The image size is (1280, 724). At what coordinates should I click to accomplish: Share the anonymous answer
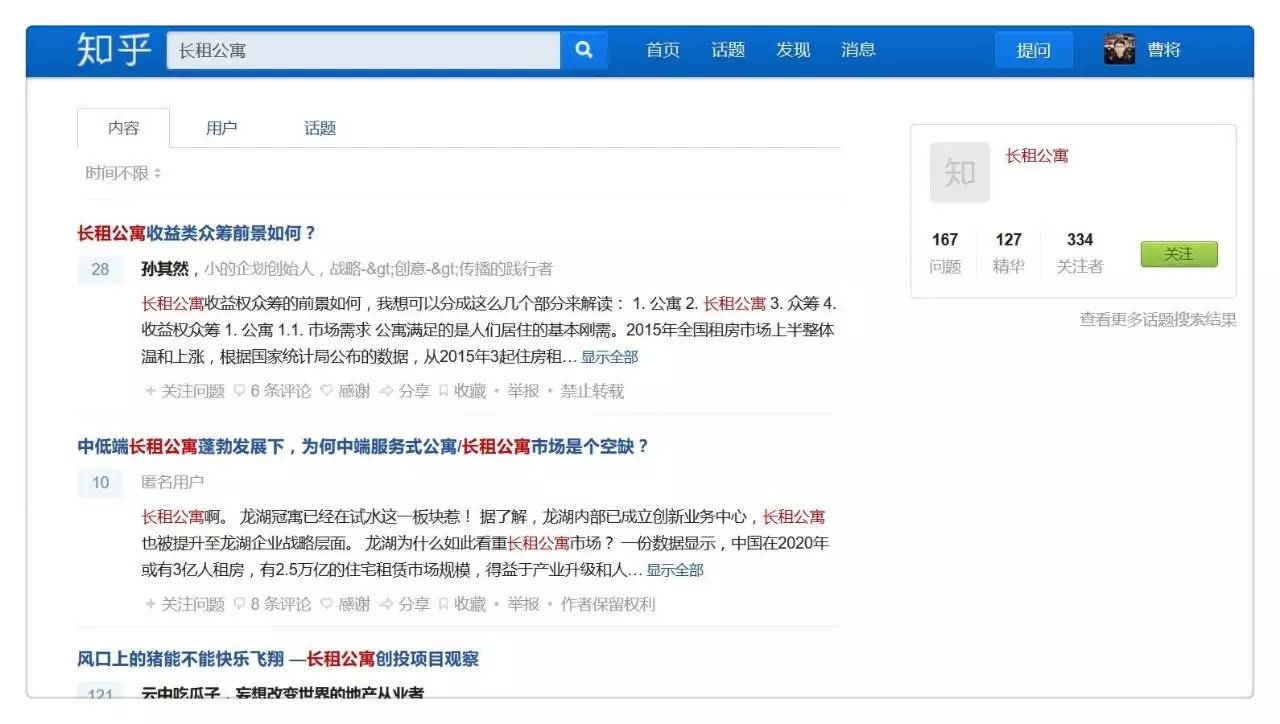tap(405, 604)
